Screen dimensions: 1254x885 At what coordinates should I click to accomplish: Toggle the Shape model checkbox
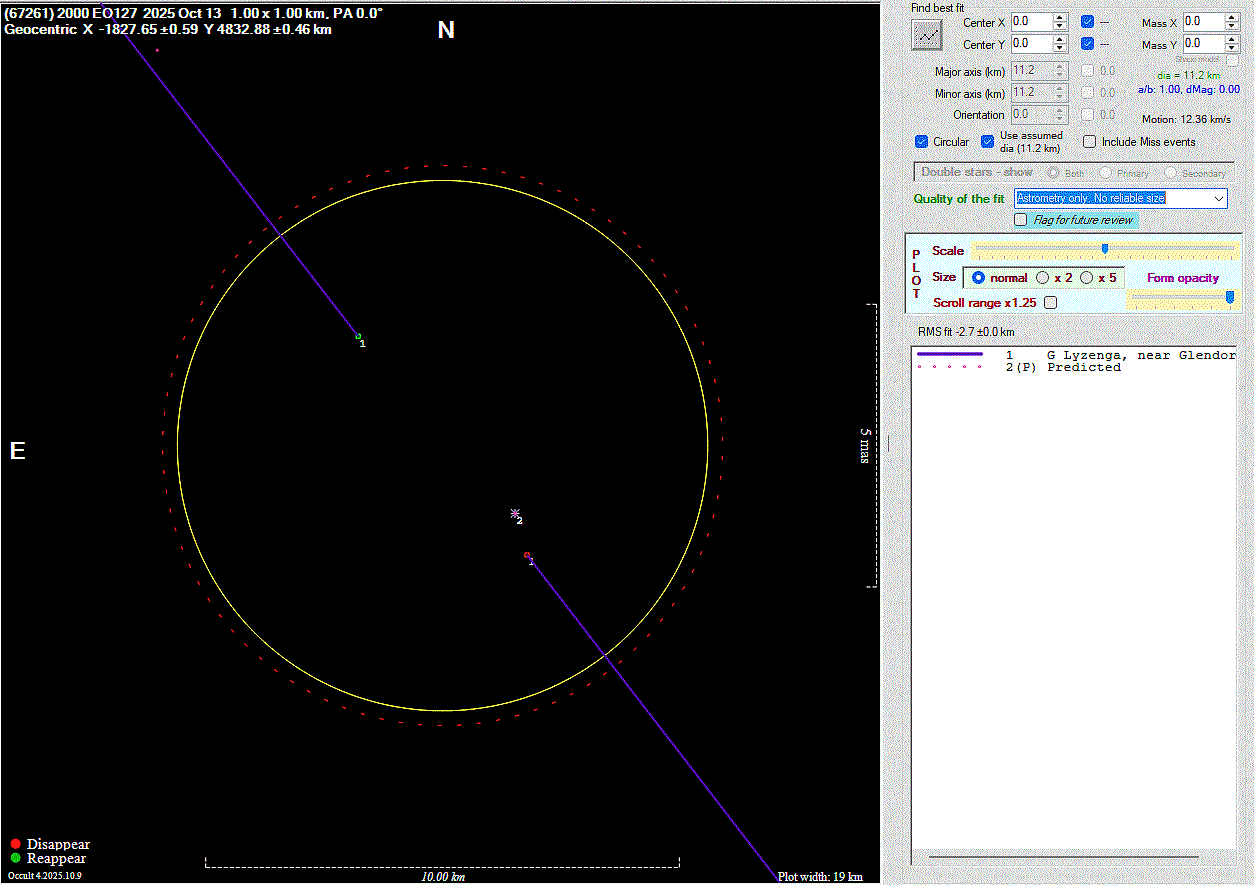click(1232, 60)
